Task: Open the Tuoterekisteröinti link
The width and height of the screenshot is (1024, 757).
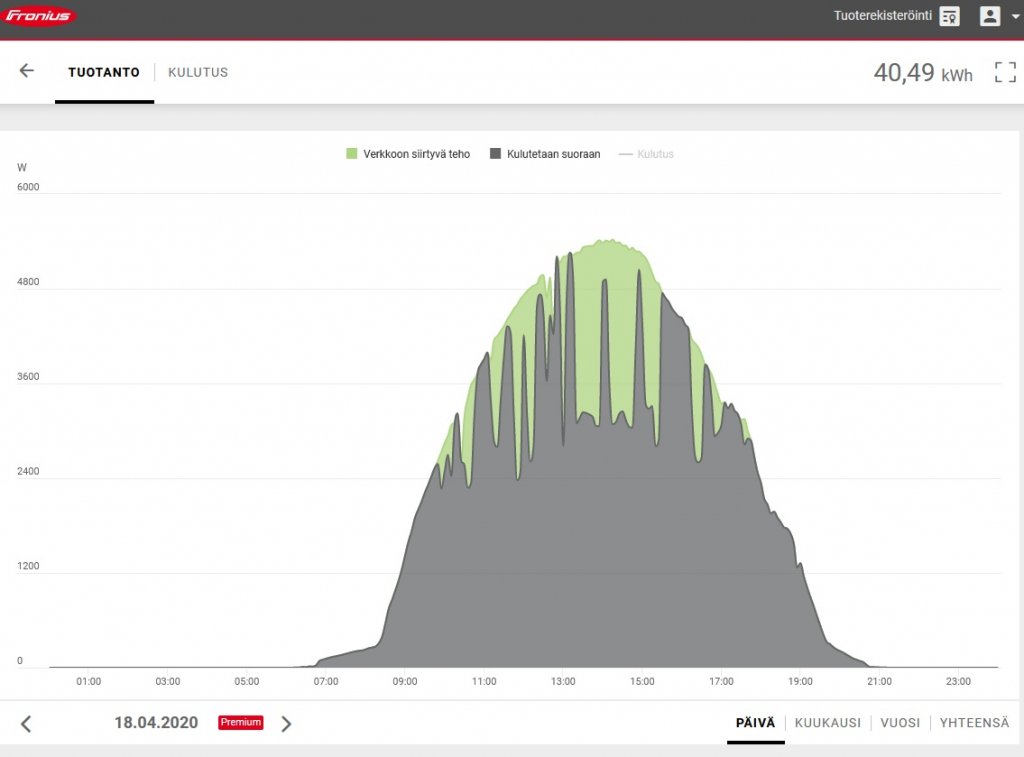Action: coord(882,16)
